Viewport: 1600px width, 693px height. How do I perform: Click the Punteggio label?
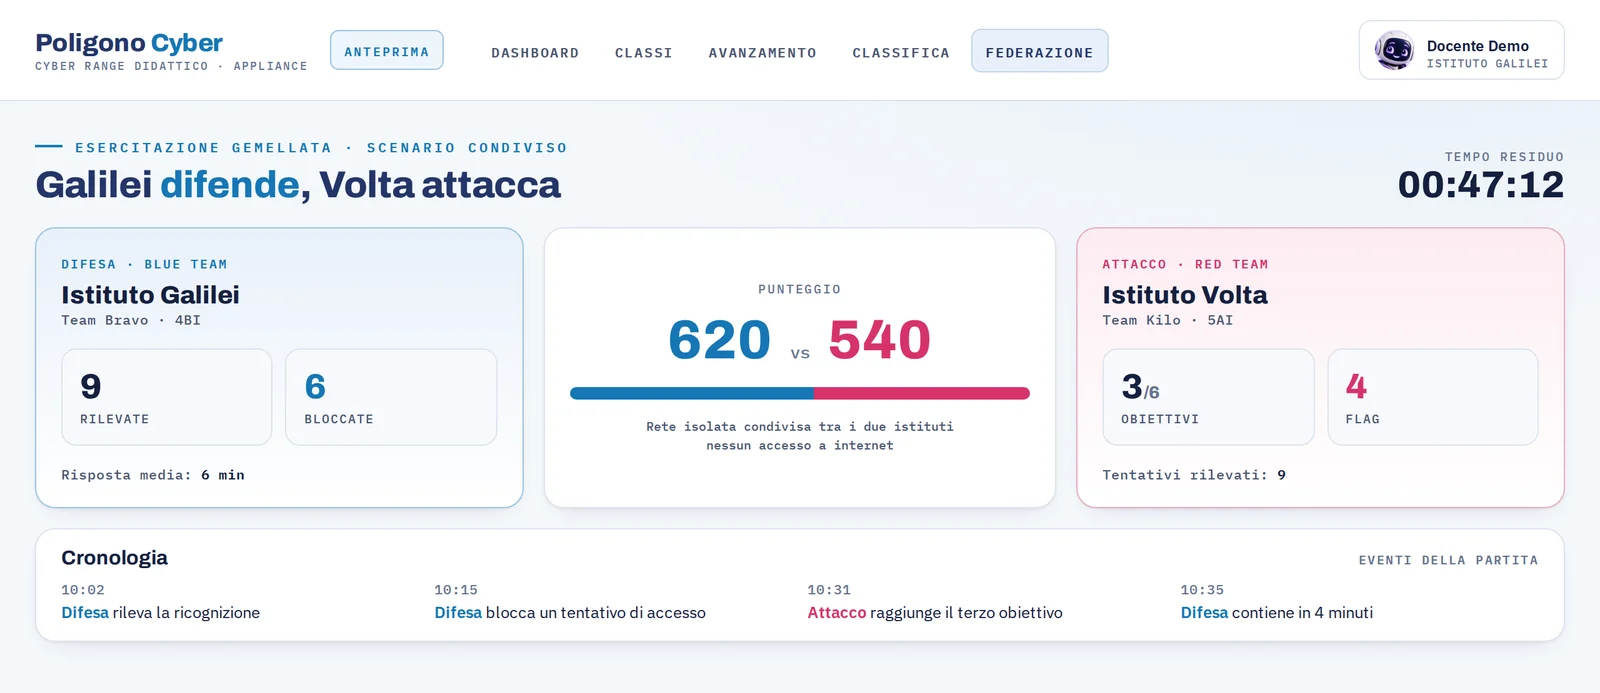(x=800, y=290)
